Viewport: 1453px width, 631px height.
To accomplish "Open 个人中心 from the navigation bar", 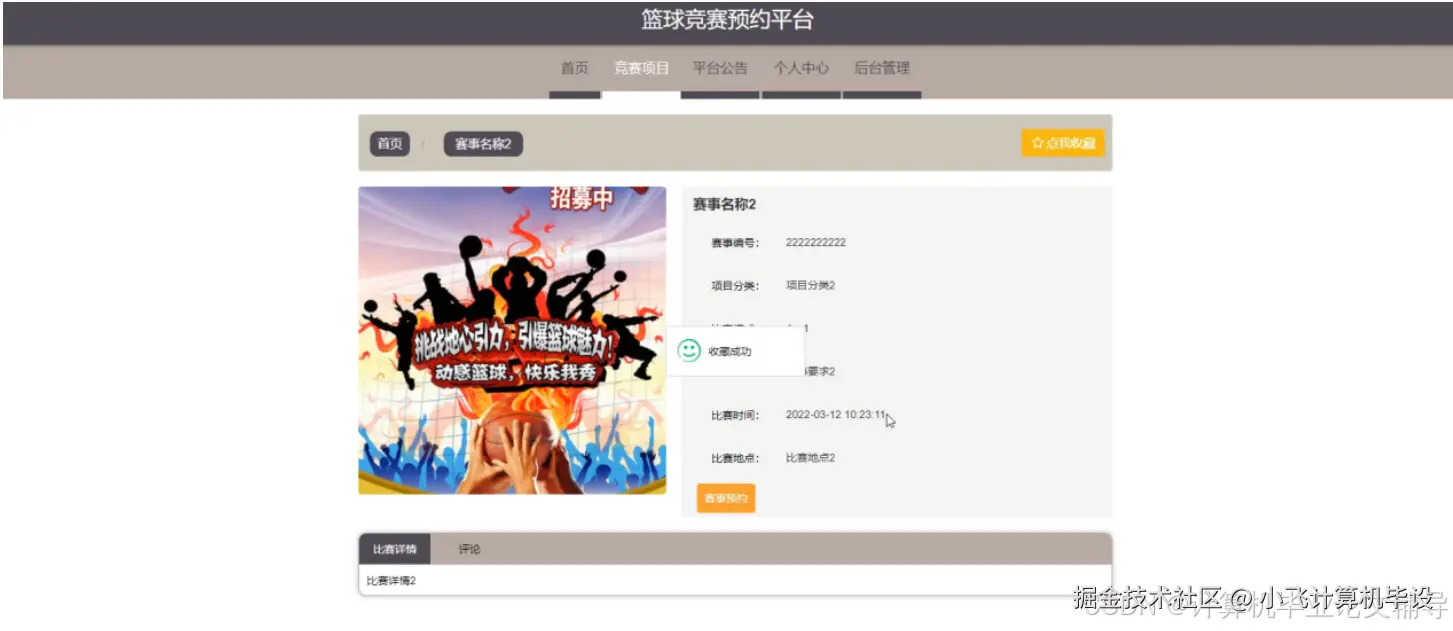I will (x=801, y=68).
